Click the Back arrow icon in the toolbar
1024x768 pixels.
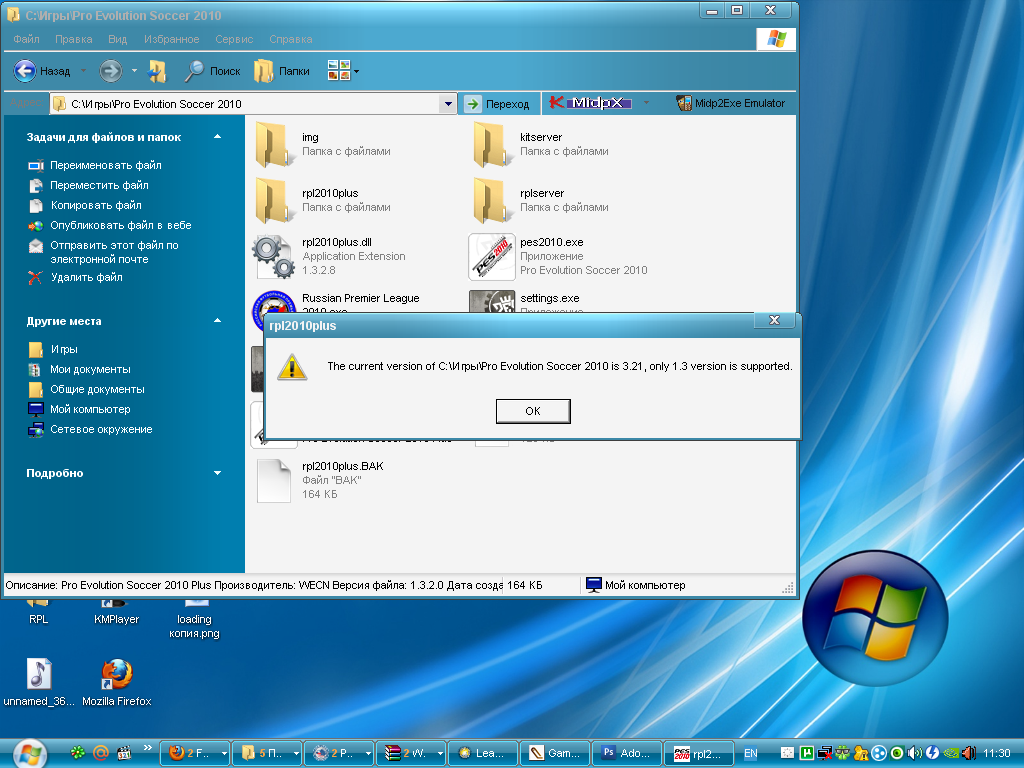tap(25, 71)
